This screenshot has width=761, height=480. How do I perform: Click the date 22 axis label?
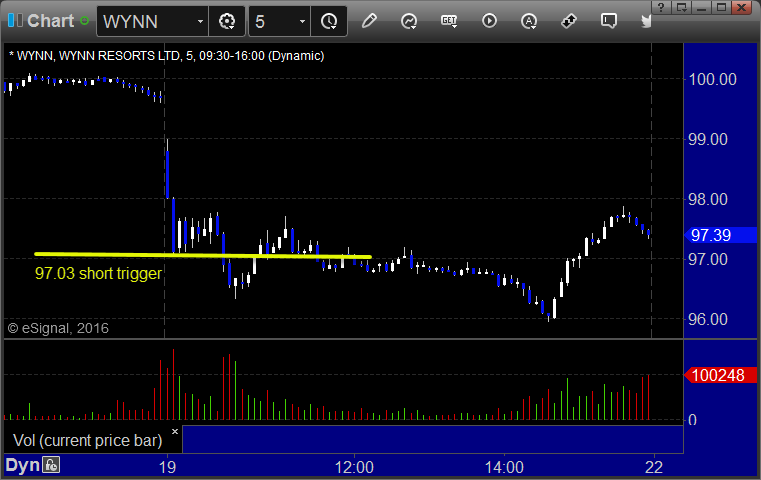(x=654, y=467)
